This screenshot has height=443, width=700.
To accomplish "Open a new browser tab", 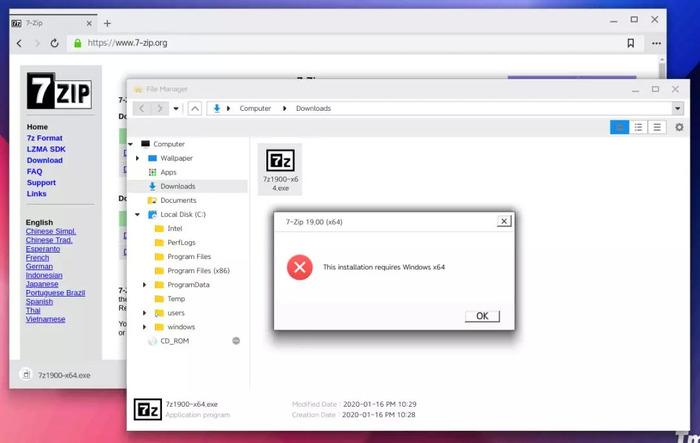I will [107, 23].
